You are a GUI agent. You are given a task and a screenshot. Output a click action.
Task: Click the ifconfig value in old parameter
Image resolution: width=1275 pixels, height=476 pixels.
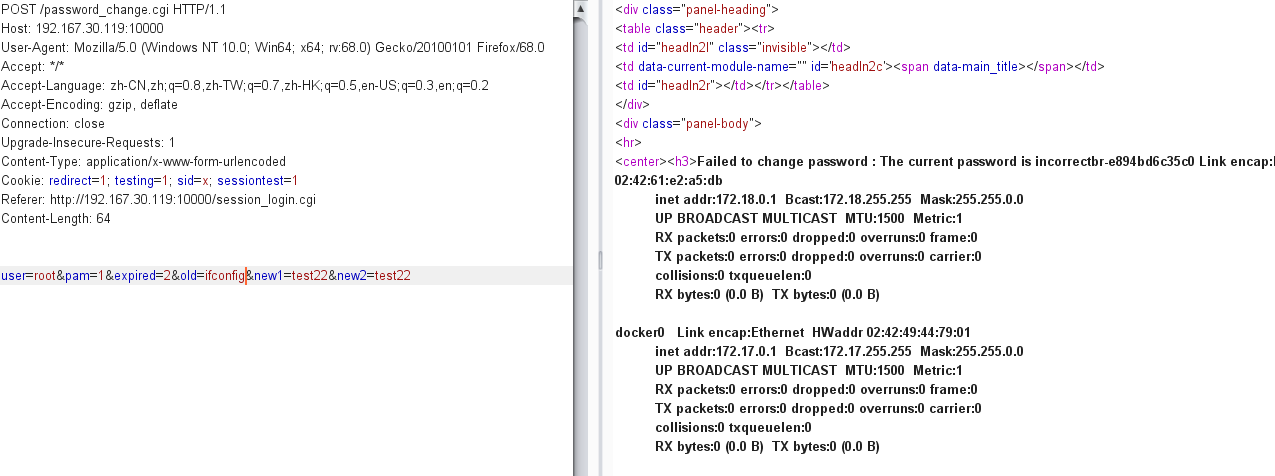pyautogui.click(x=224, y=275)
